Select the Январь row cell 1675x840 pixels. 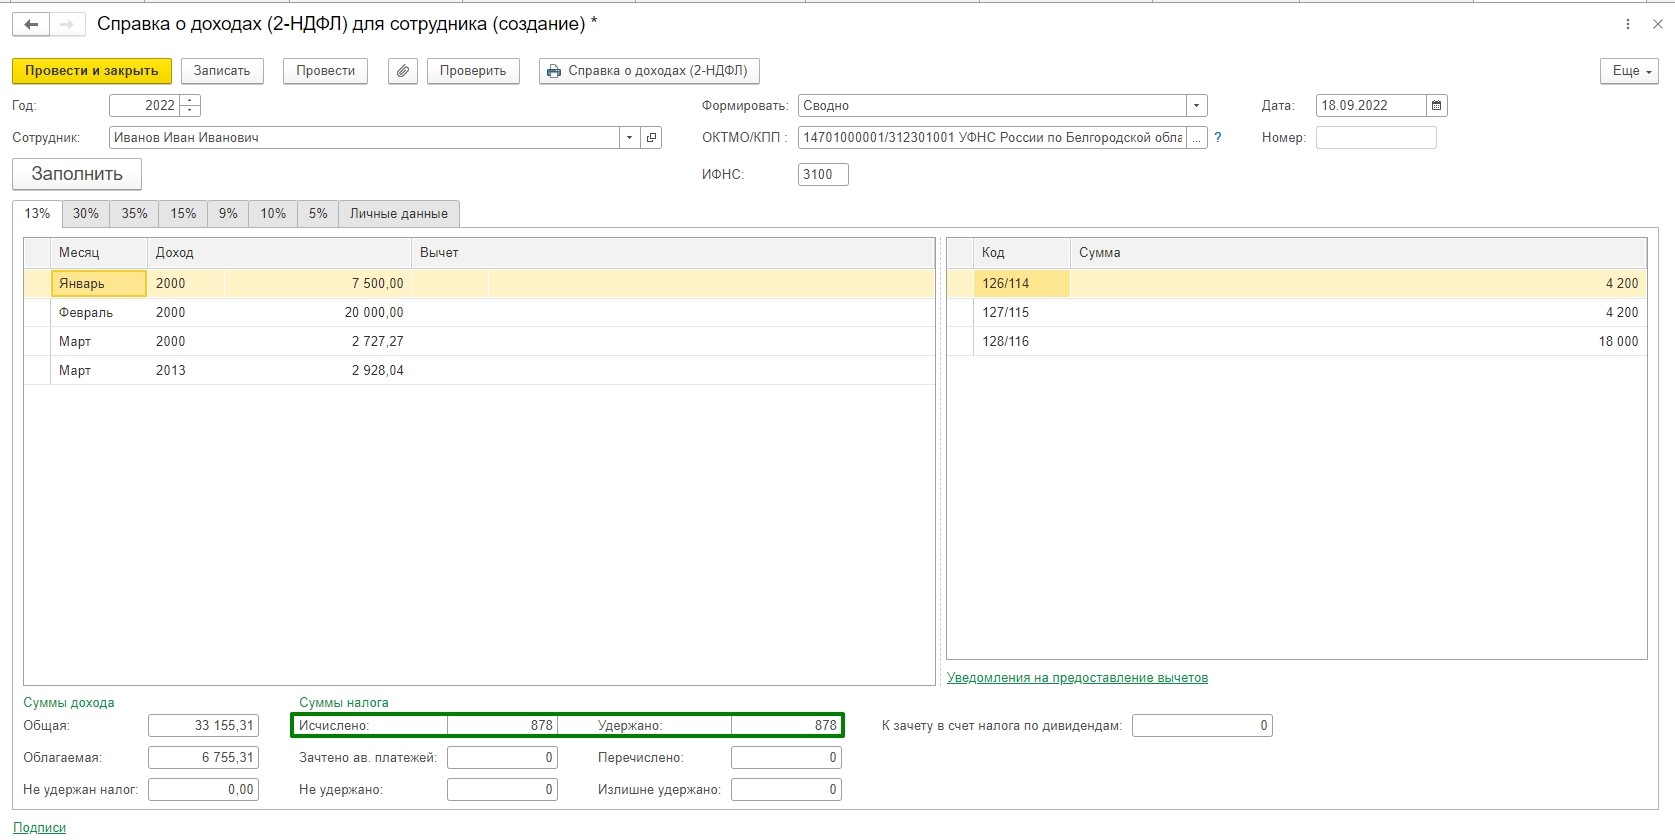click(x=99, y=284)
